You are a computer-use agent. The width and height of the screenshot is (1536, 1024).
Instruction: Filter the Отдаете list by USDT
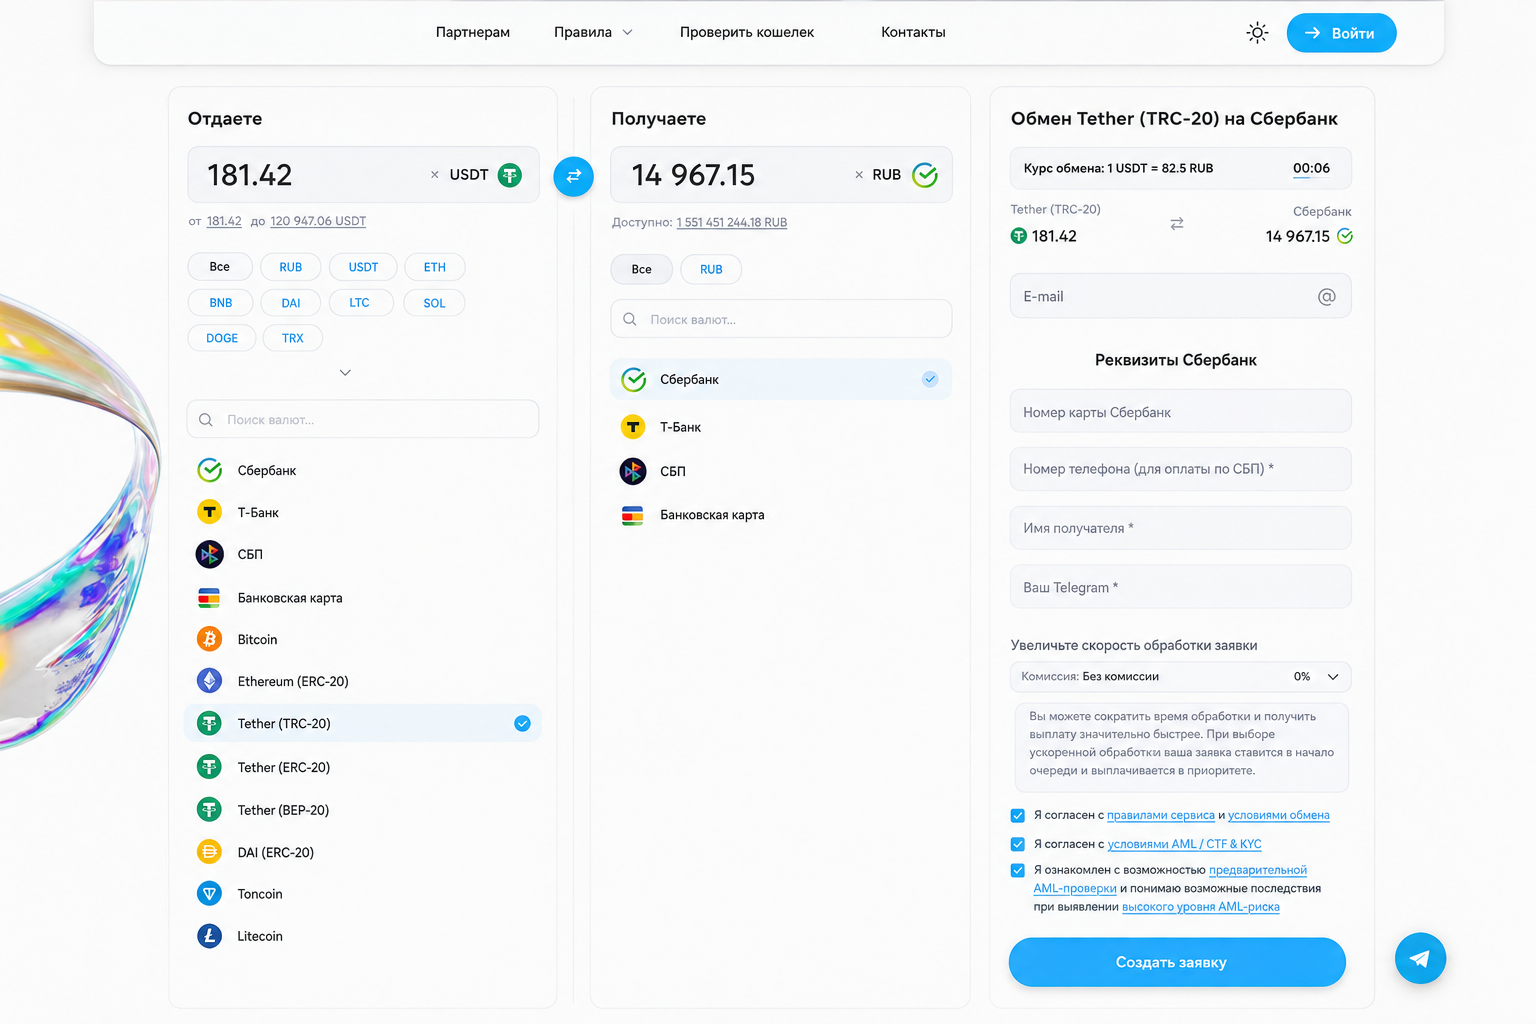coord(363,267)
